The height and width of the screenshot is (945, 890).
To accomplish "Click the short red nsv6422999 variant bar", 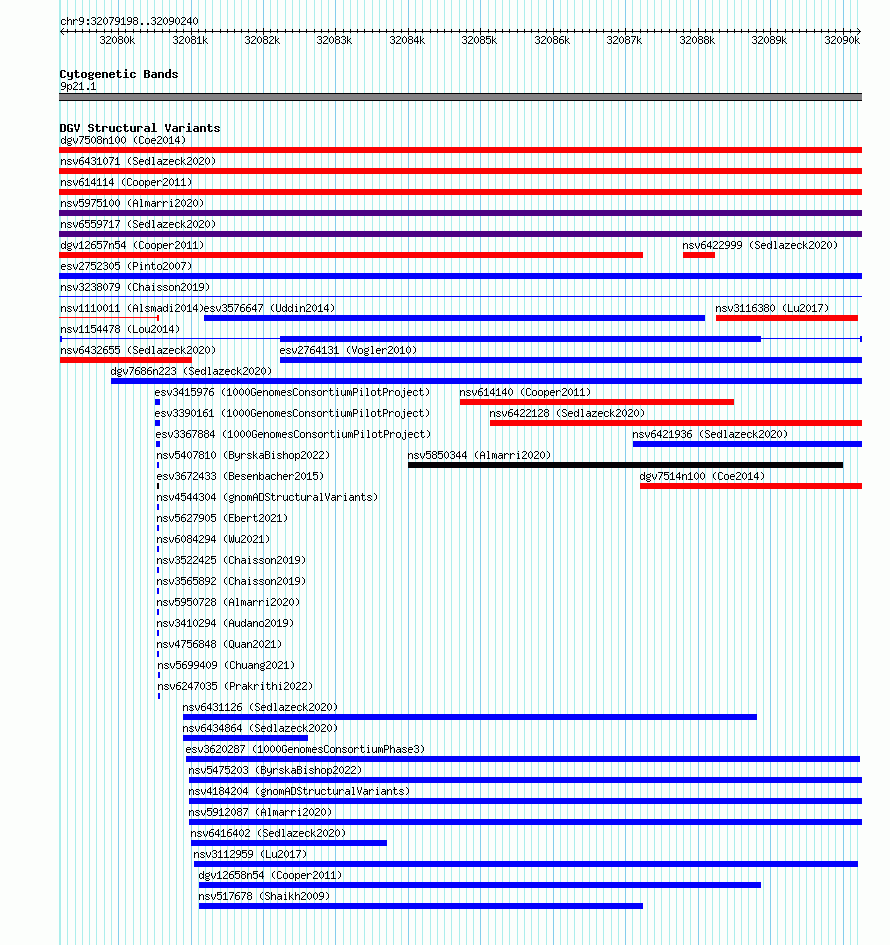I will (x=698, y=256).
